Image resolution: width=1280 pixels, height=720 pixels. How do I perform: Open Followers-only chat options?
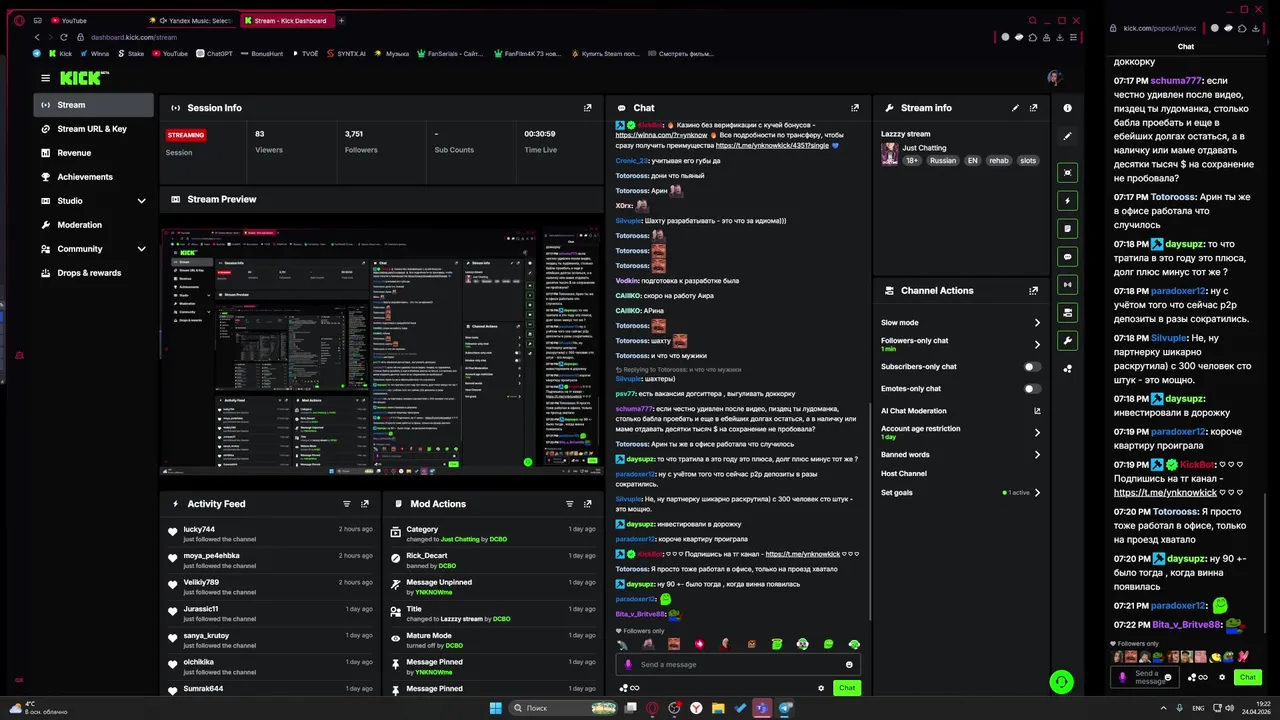coord(961,344)
